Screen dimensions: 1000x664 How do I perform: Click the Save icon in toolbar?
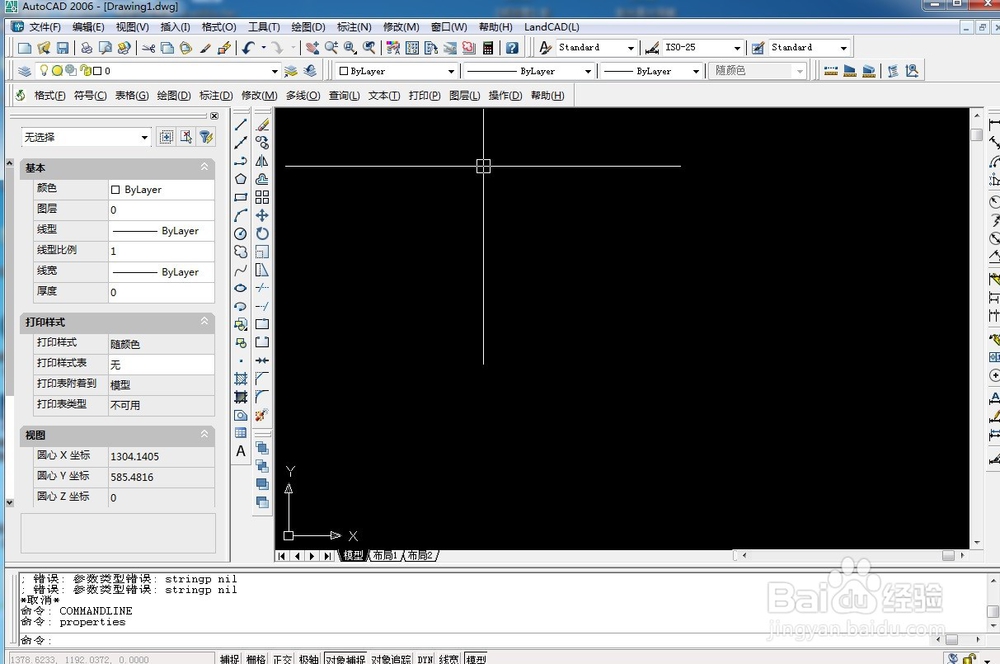coord(62,48)
